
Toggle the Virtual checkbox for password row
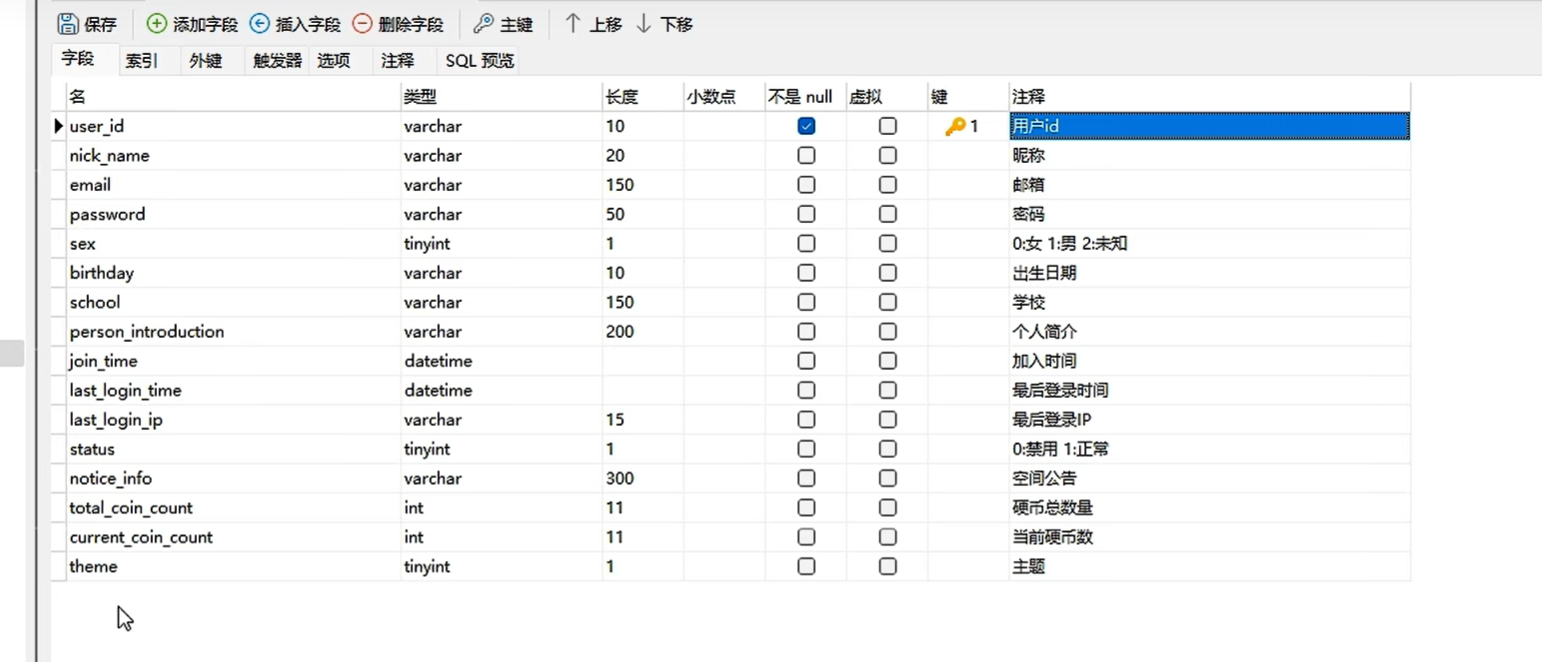[x=887, y=214]
